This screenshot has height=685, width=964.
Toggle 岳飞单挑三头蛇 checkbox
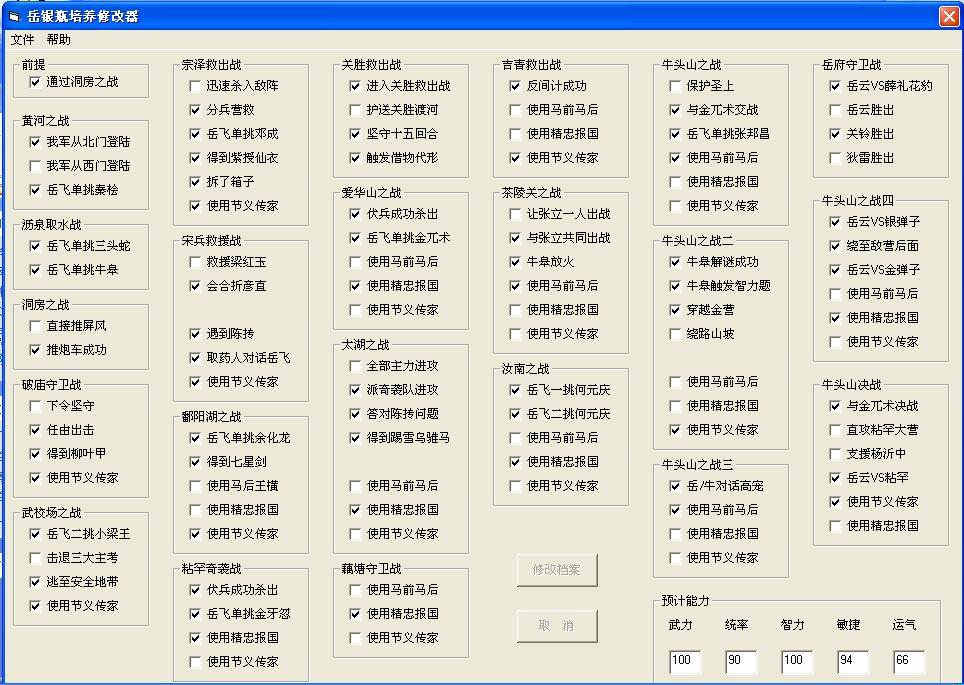(35, 246)
